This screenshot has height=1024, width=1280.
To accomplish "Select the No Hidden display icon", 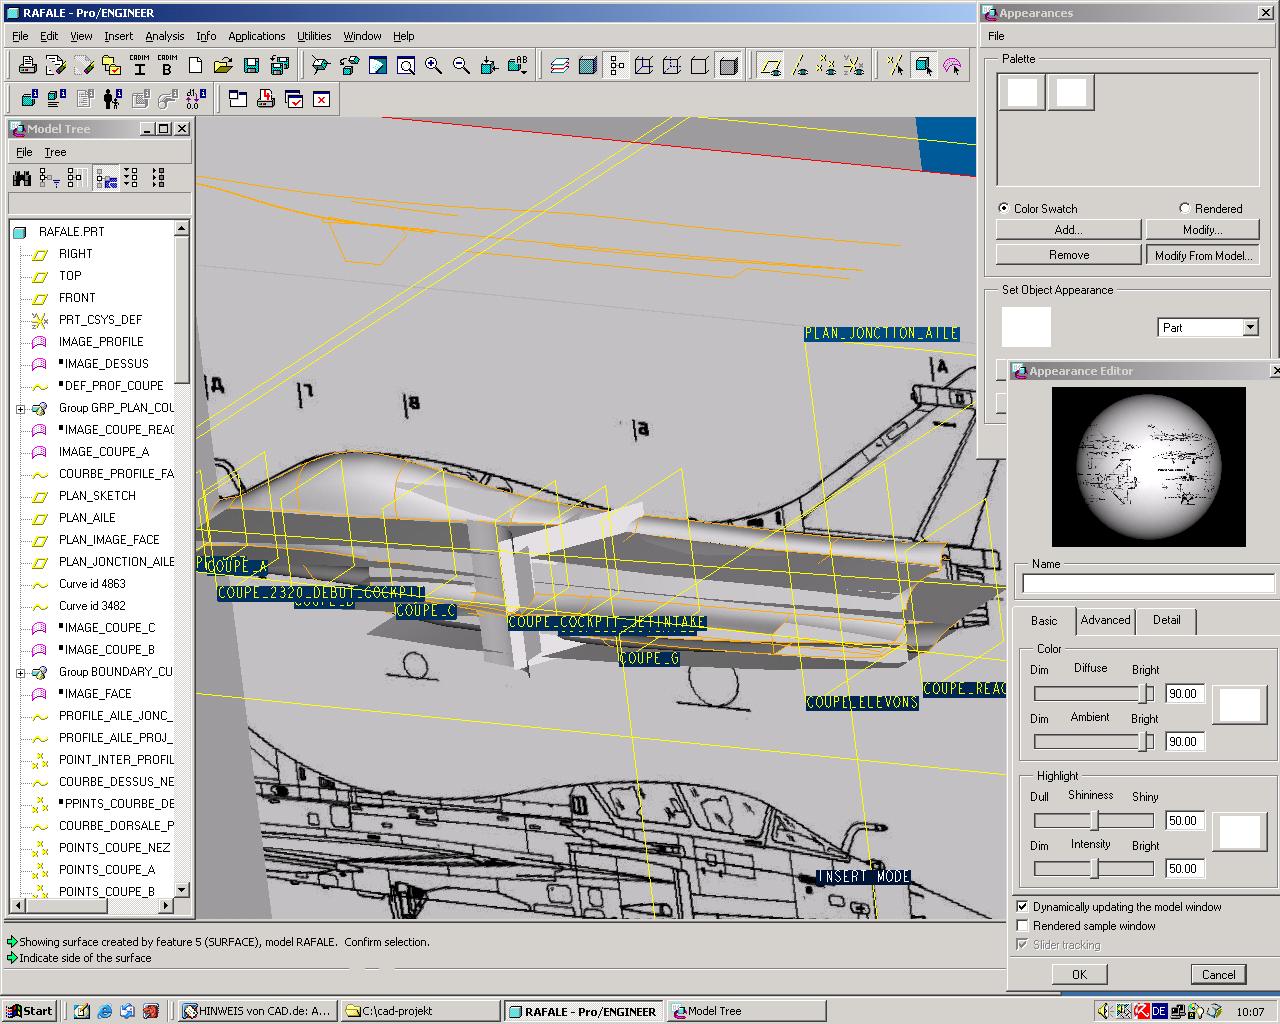I will click(x=700, y=66).
